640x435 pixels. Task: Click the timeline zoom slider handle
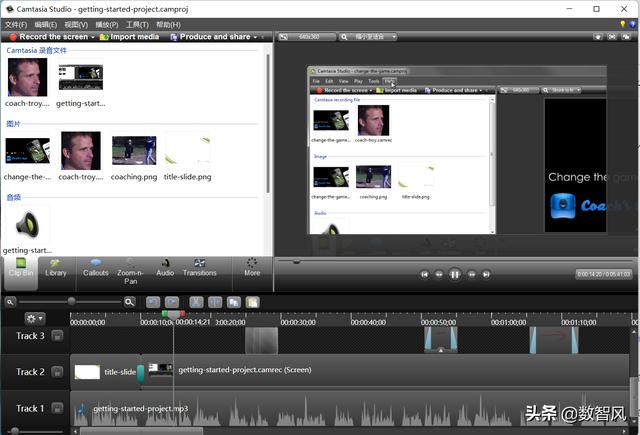(x=71, y=301)
